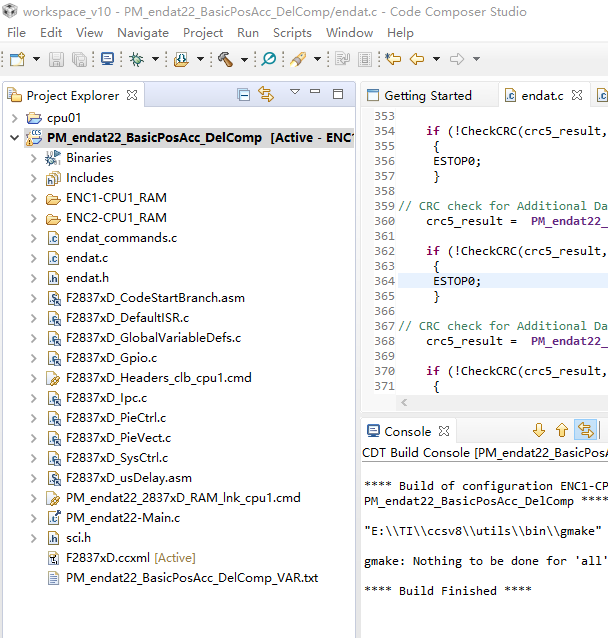608x638 pixels.
Task: Select the PM_endat22-Main.c file
Action: [122, 517]
